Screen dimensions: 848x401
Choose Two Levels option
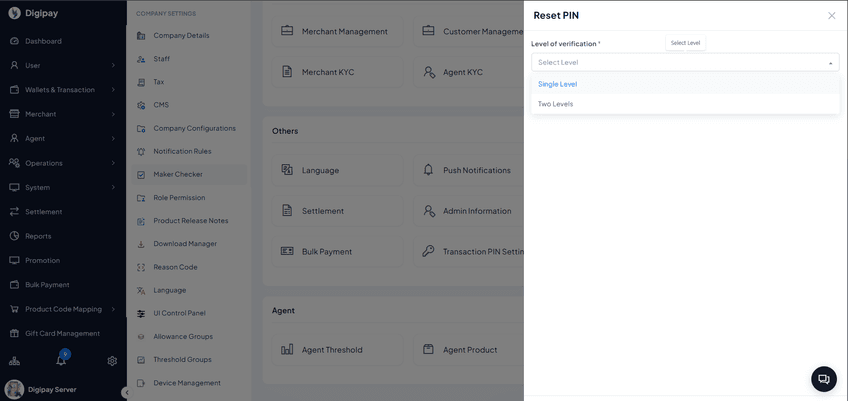tap(685, 104)
